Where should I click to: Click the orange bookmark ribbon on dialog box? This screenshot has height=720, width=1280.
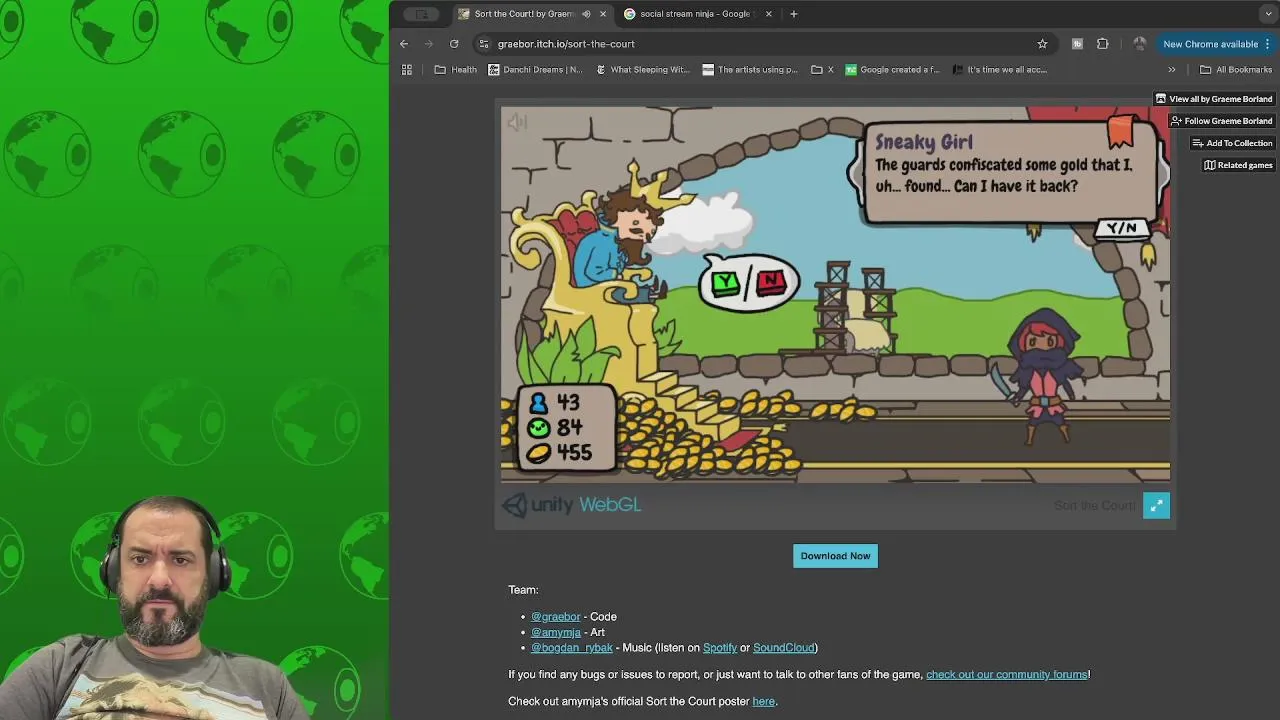1121,132
